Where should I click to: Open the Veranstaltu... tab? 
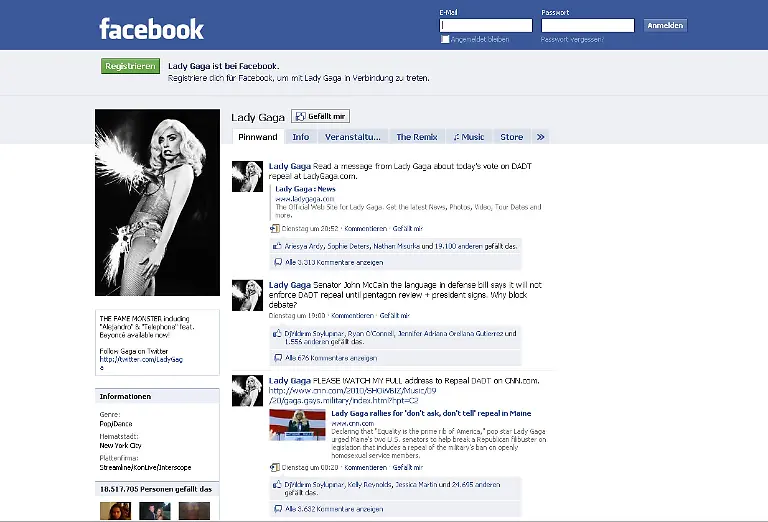coord(353,137)
